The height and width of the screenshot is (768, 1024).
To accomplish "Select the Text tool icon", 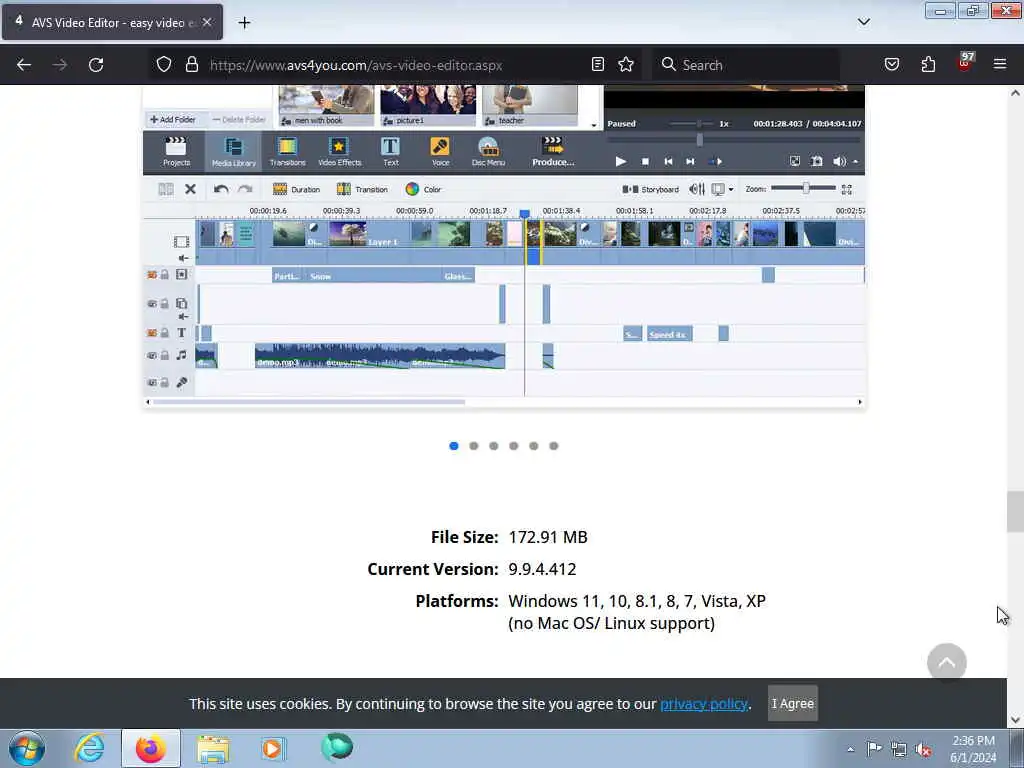I will click(391, 152).
